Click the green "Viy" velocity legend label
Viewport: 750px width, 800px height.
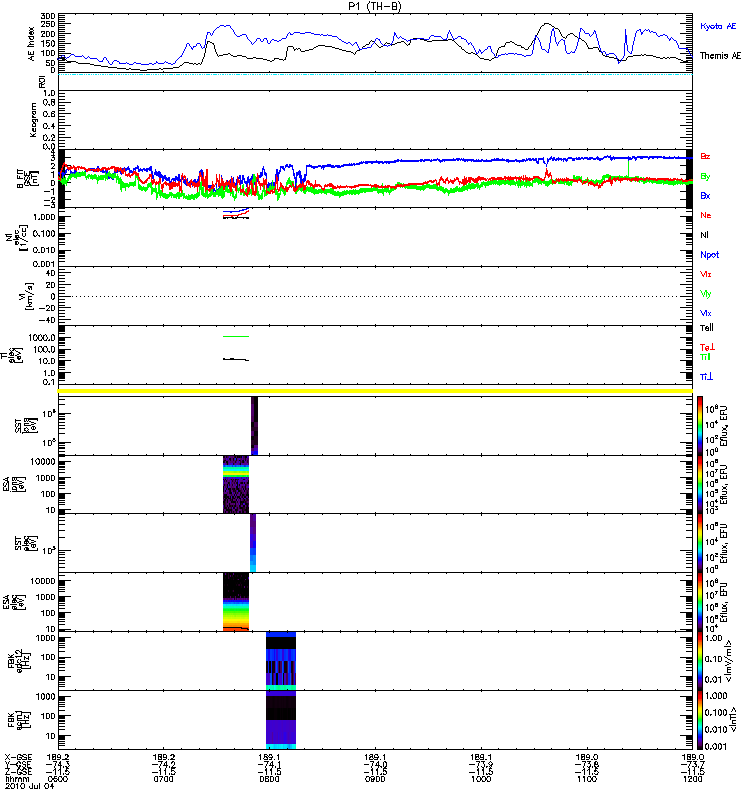706,294
